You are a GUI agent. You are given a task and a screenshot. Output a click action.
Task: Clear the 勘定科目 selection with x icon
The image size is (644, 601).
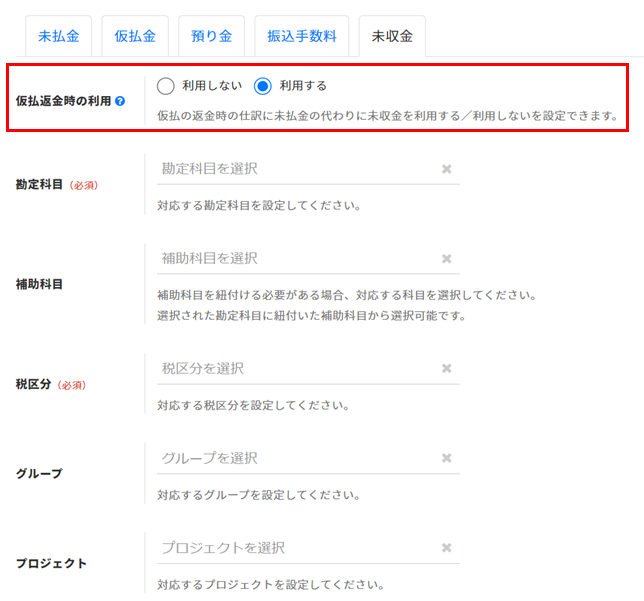(447, 169)
